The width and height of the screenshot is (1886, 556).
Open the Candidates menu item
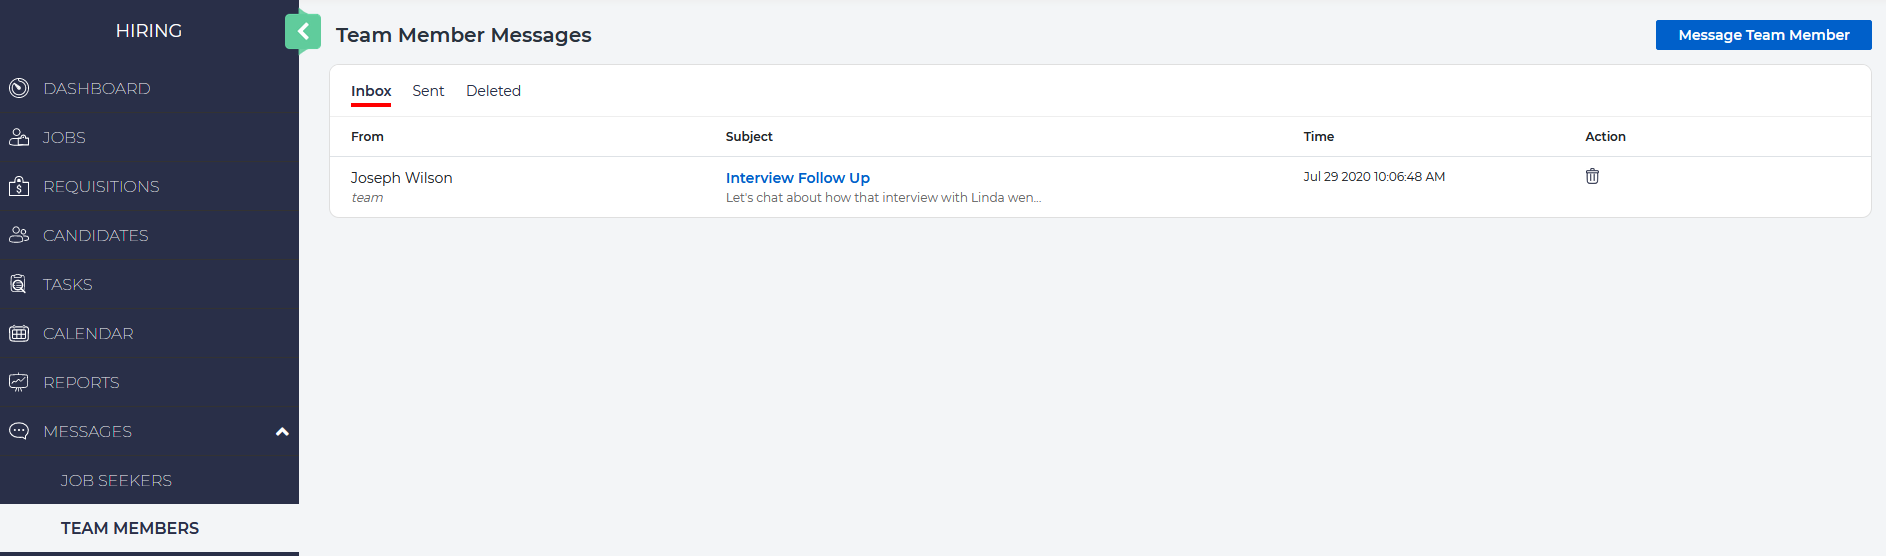click(x=96, y=235)
